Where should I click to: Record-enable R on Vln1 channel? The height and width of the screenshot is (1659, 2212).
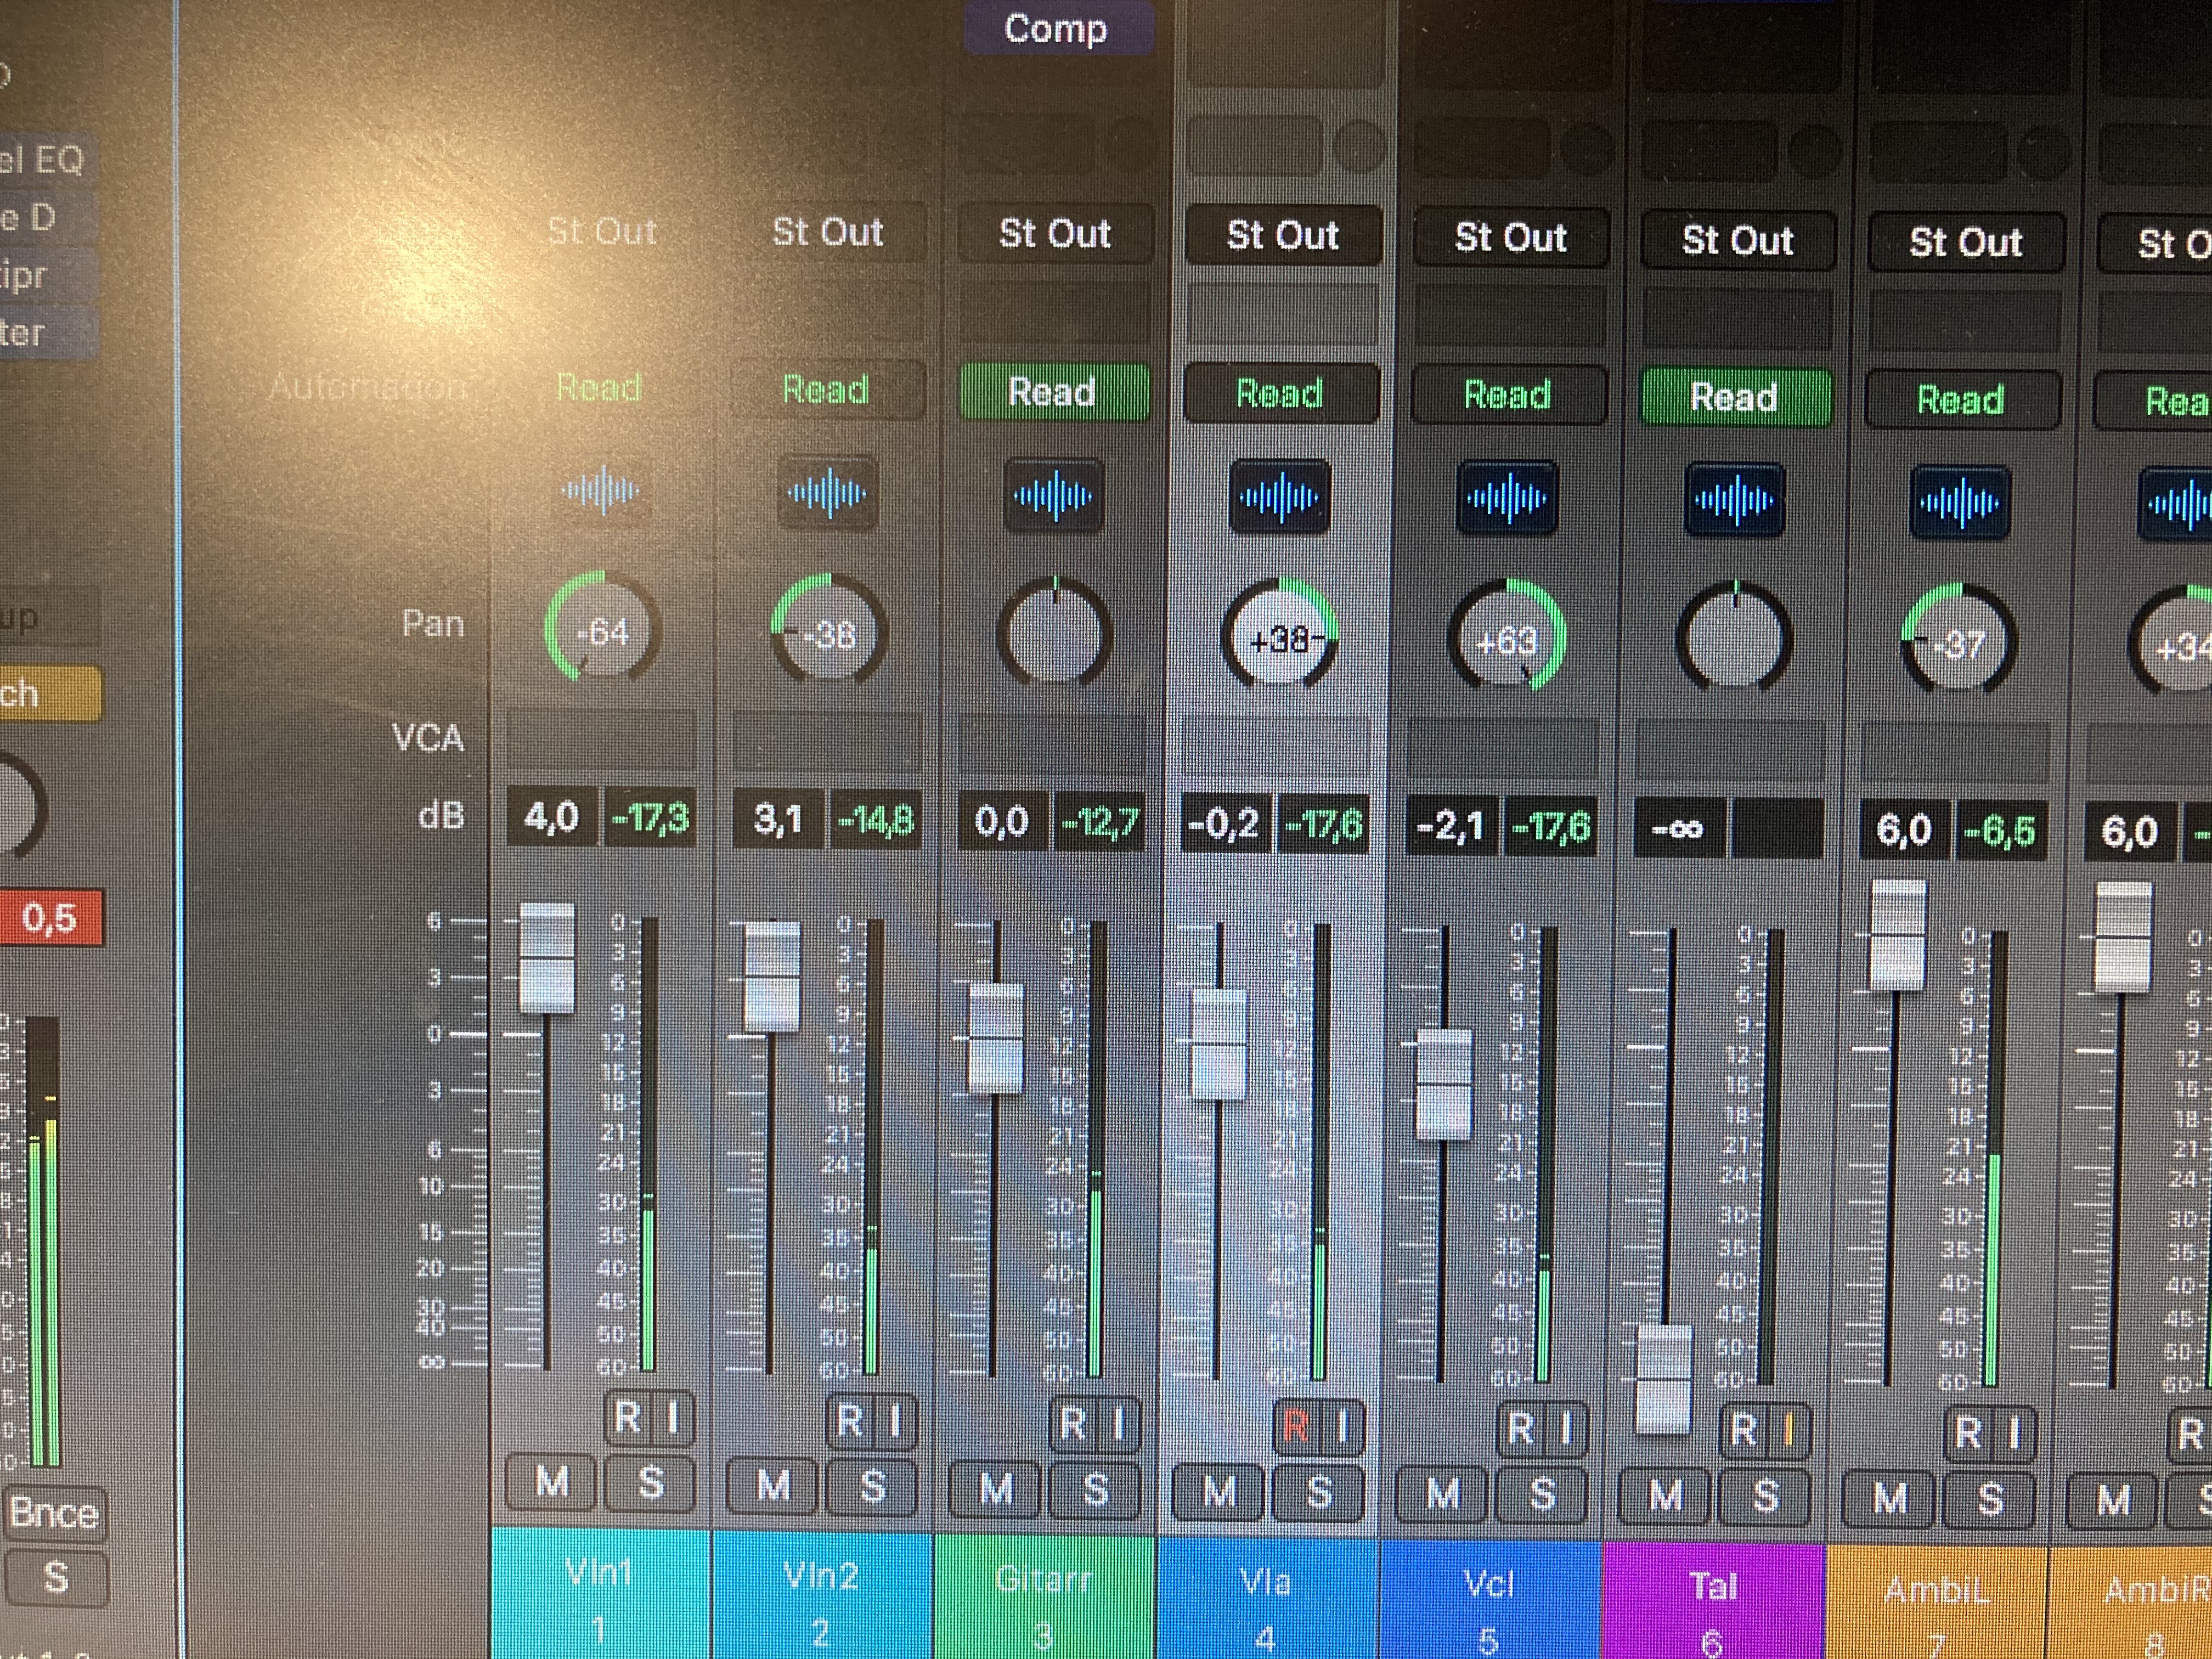click(628, 1417)
